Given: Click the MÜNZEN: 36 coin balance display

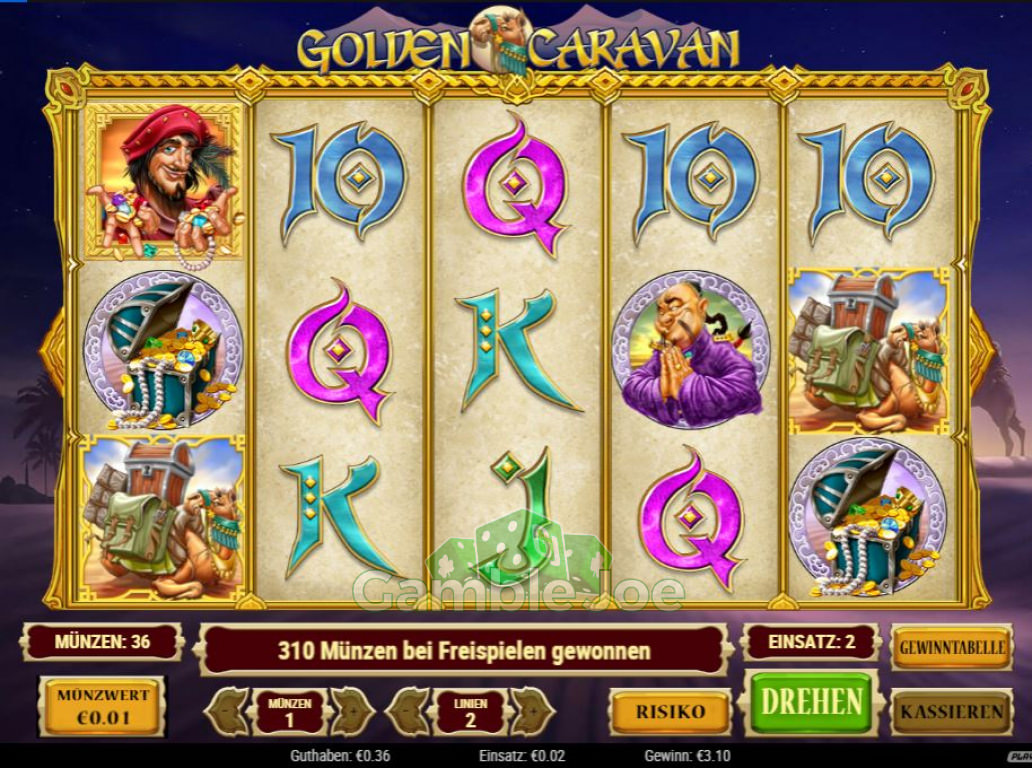Looking at the screenshot, I should tap(103, 642).
